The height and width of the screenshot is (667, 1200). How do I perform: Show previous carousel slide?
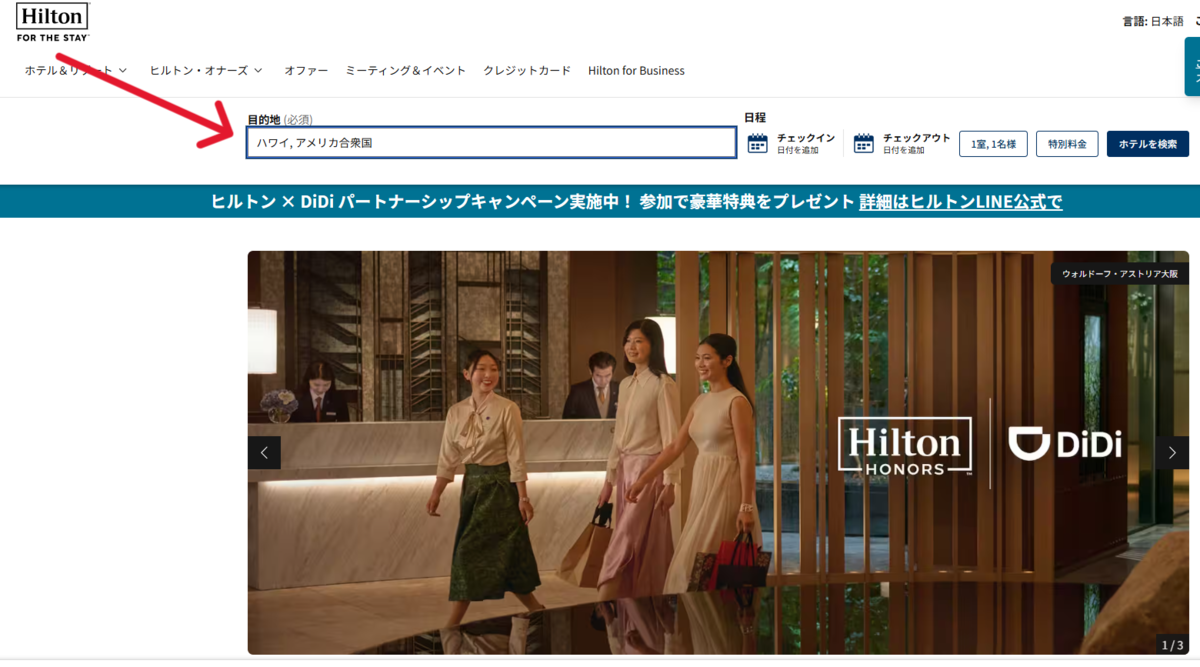(264, 452)
